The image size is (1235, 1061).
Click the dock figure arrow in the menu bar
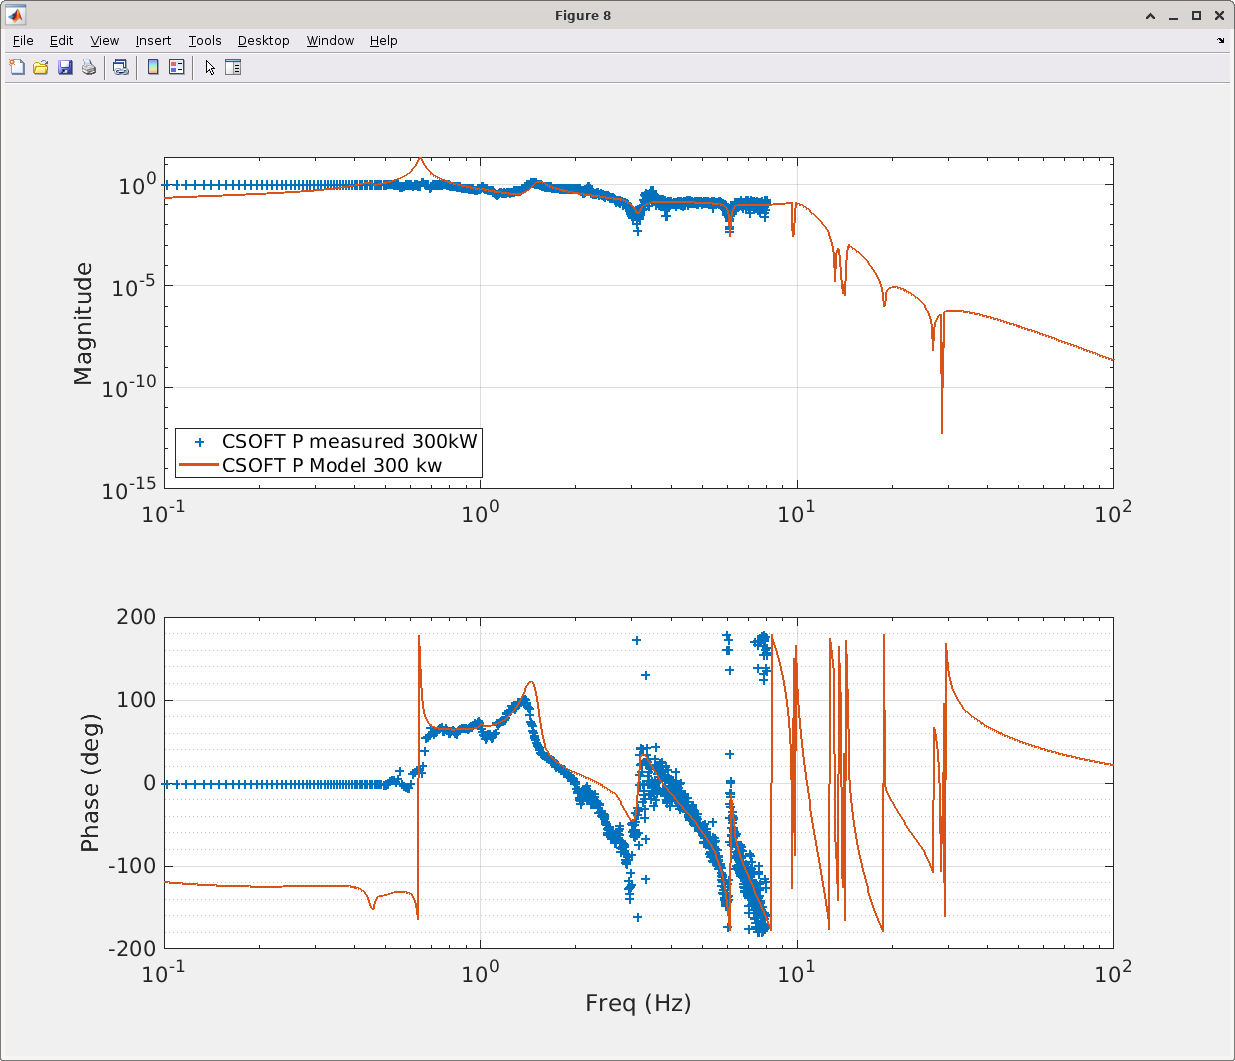(x=1220, y=41)
